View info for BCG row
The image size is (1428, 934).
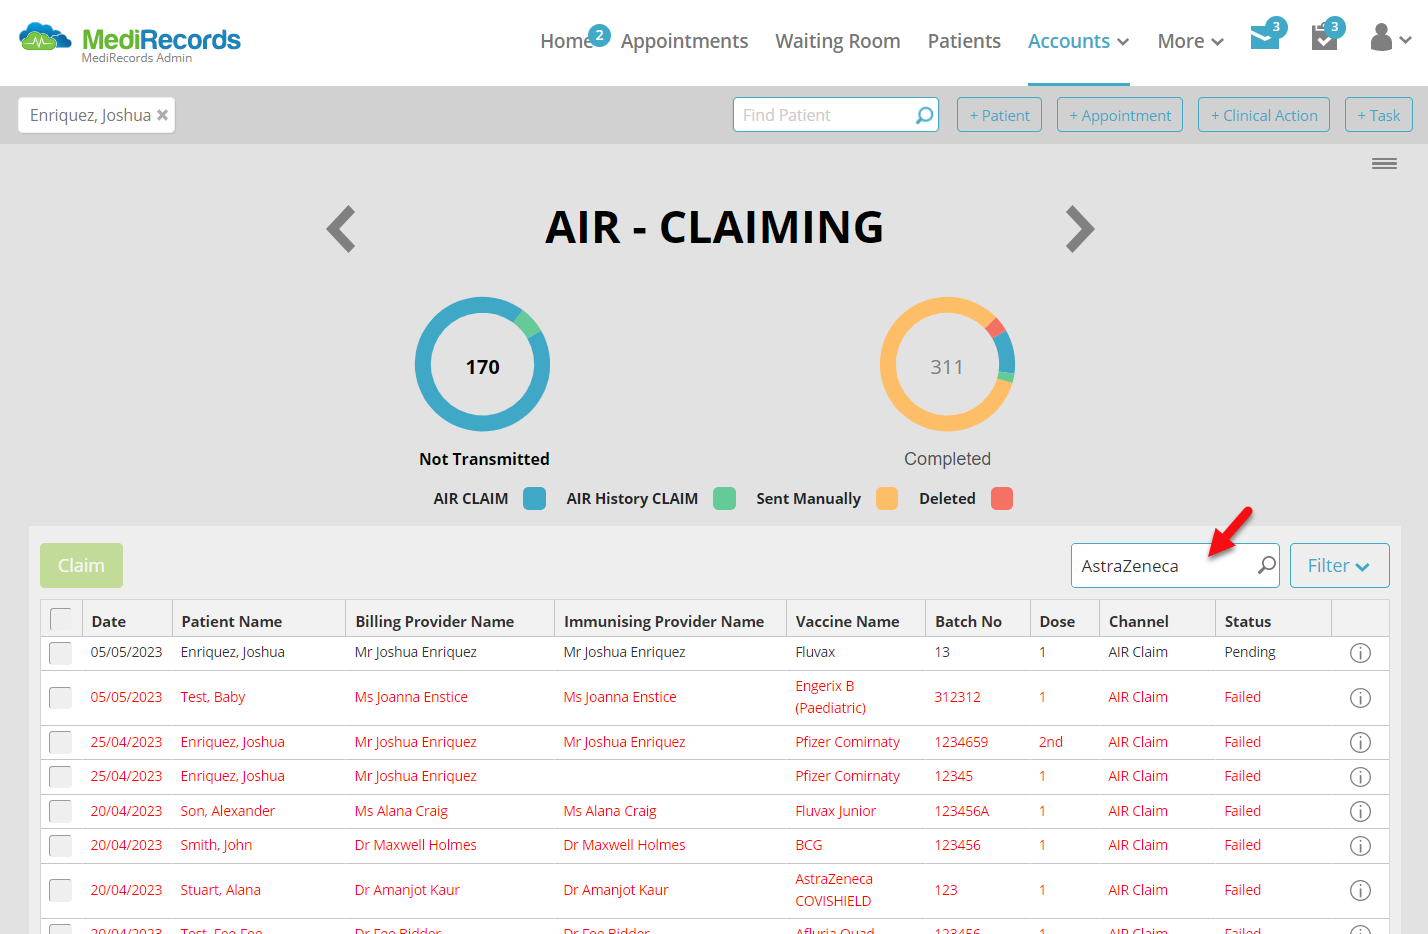tap(1360, 846)
